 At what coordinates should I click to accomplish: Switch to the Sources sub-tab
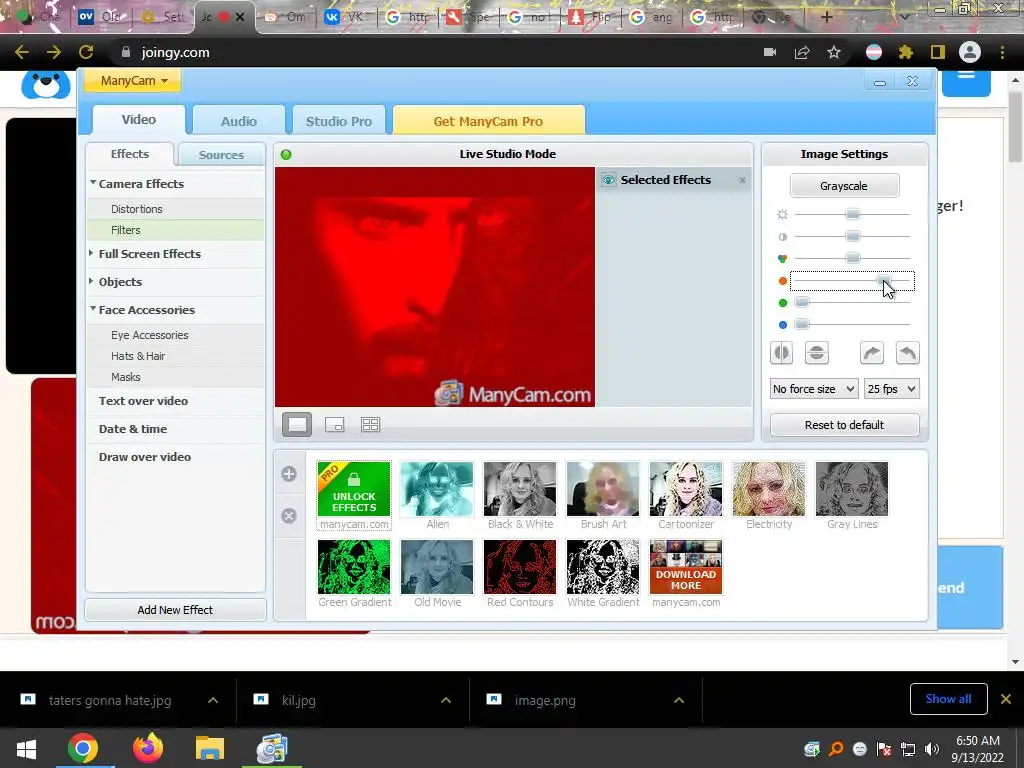(x=221, y=155)
